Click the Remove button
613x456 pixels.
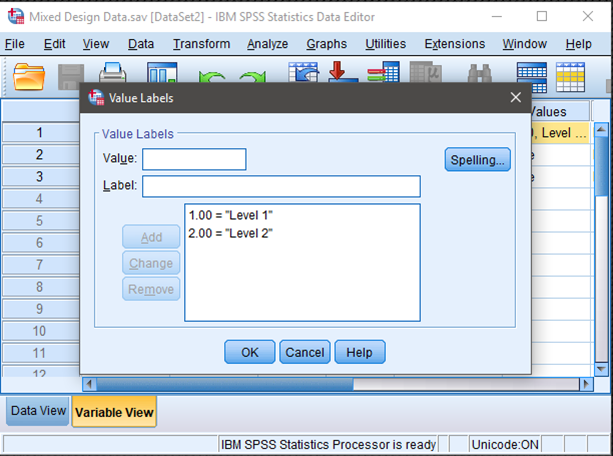click(151, 289)
